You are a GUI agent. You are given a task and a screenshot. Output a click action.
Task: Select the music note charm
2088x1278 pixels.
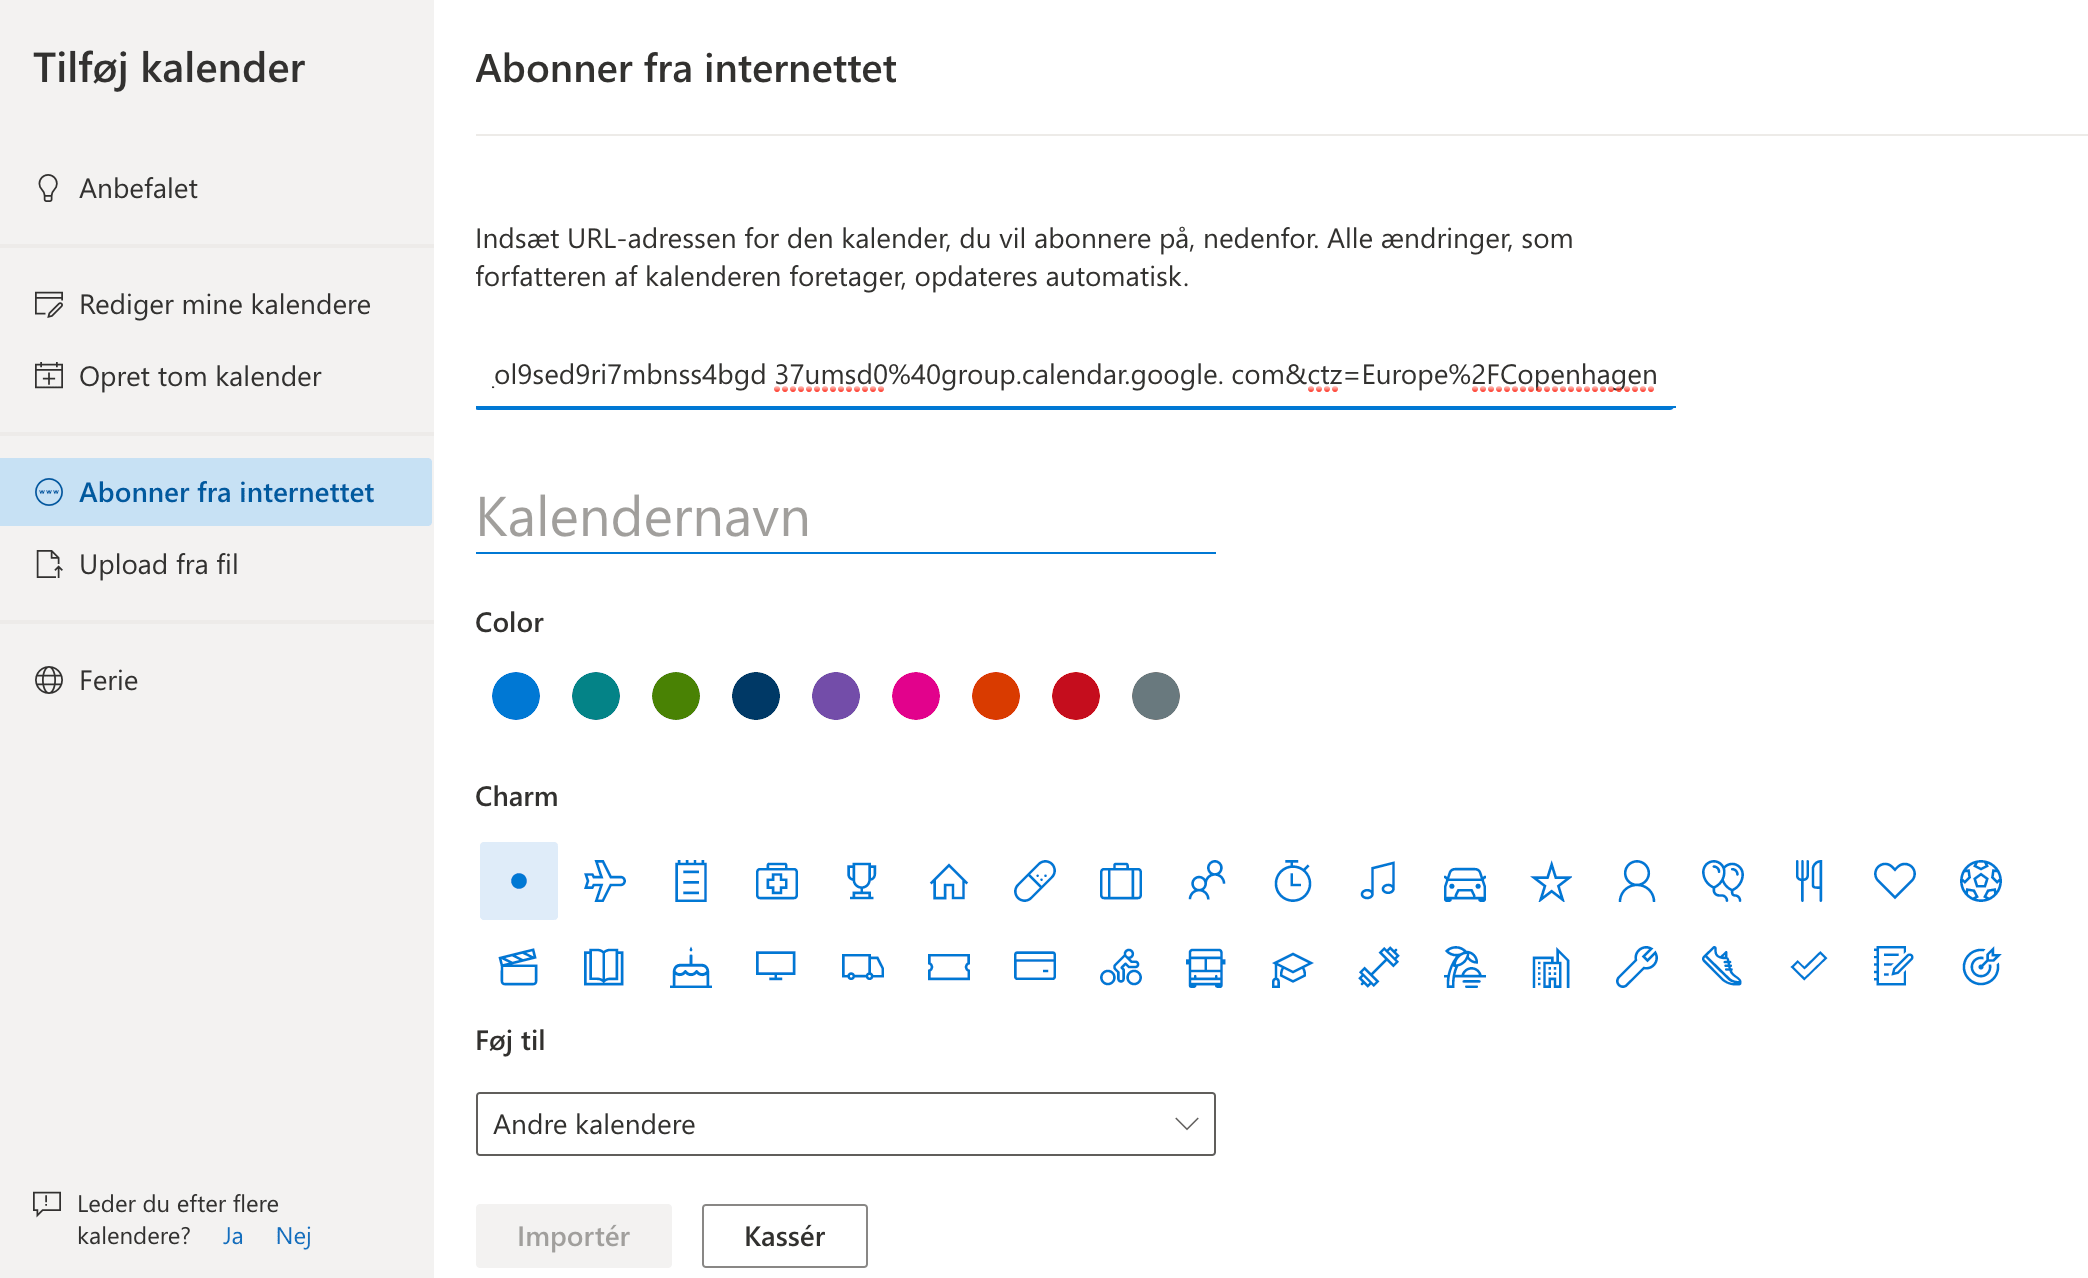[1379, 881]
